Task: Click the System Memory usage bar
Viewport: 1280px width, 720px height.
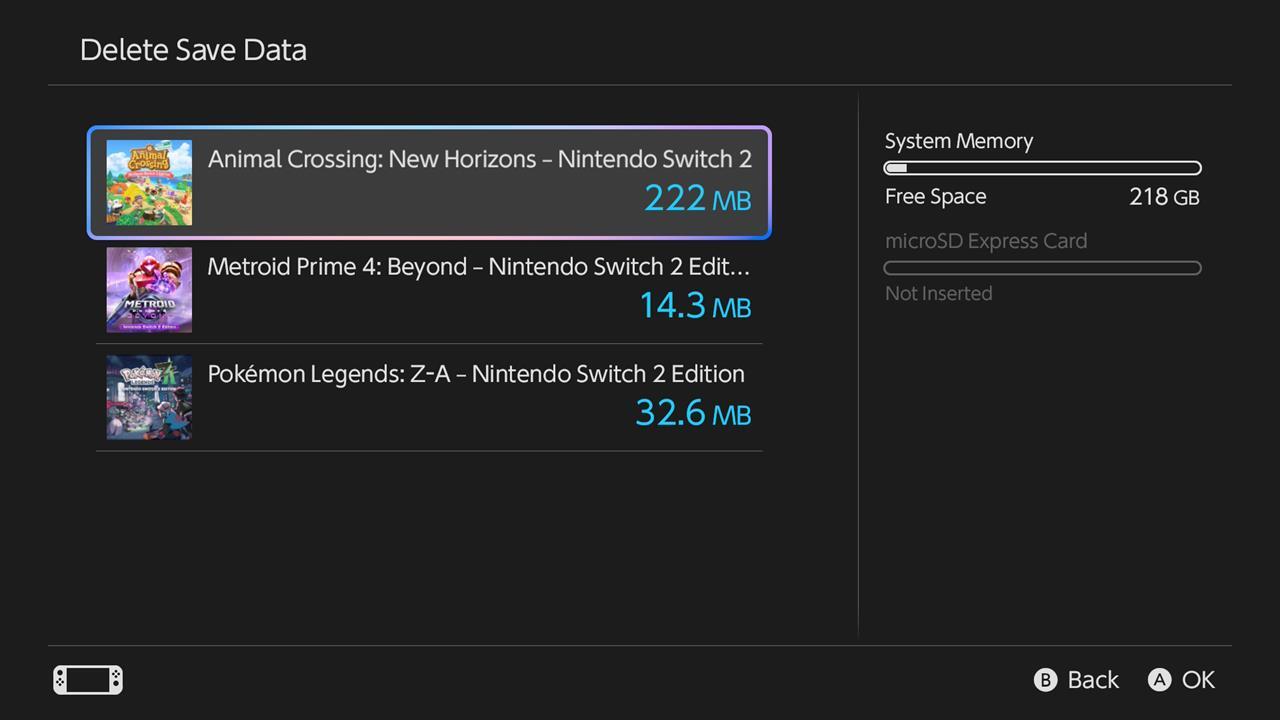Action: point(1043,168)
